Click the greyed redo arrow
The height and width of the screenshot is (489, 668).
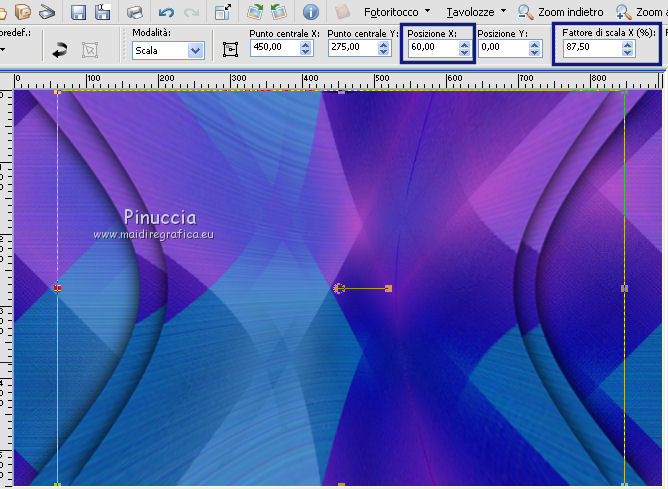point(191,12)
